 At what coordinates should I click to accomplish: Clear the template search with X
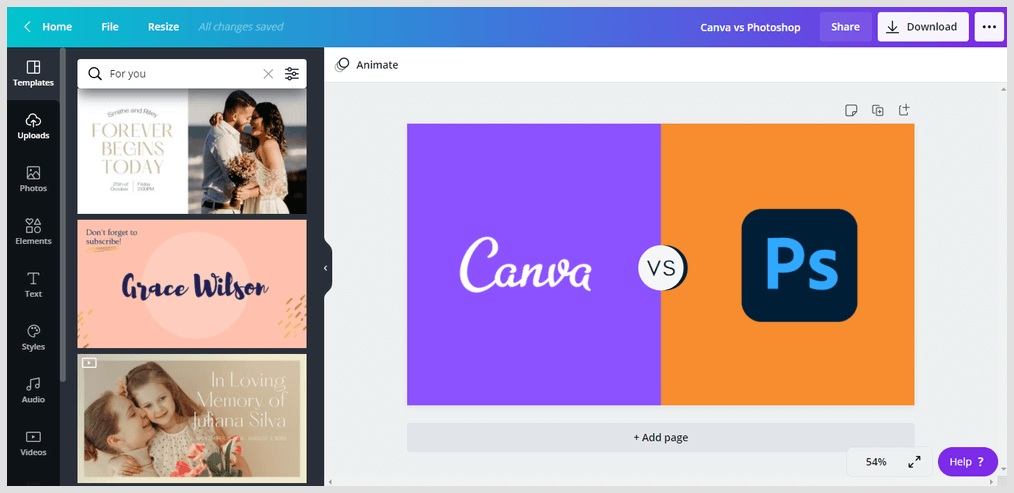(x=268, y=74)
